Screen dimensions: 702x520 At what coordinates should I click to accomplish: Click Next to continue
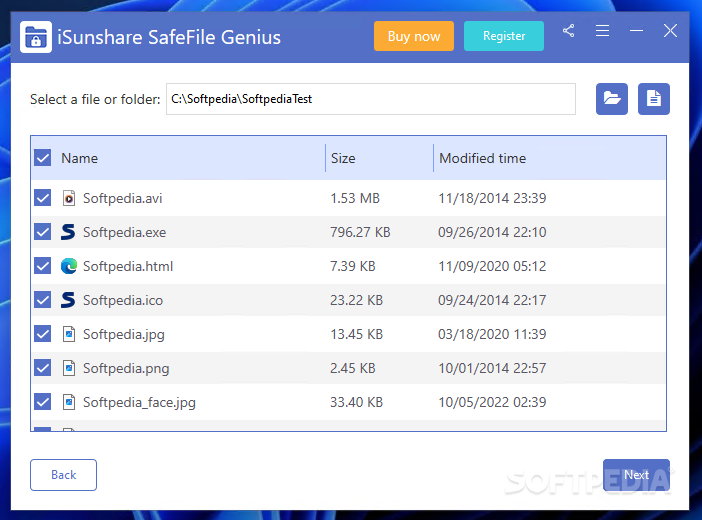pos(636,475)
